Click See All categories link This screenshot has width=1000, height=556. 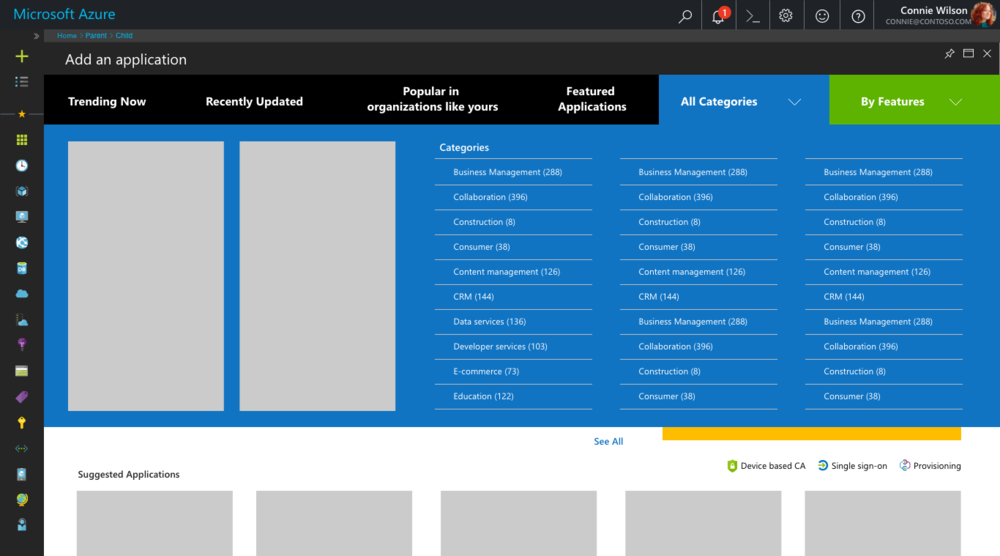608,441
